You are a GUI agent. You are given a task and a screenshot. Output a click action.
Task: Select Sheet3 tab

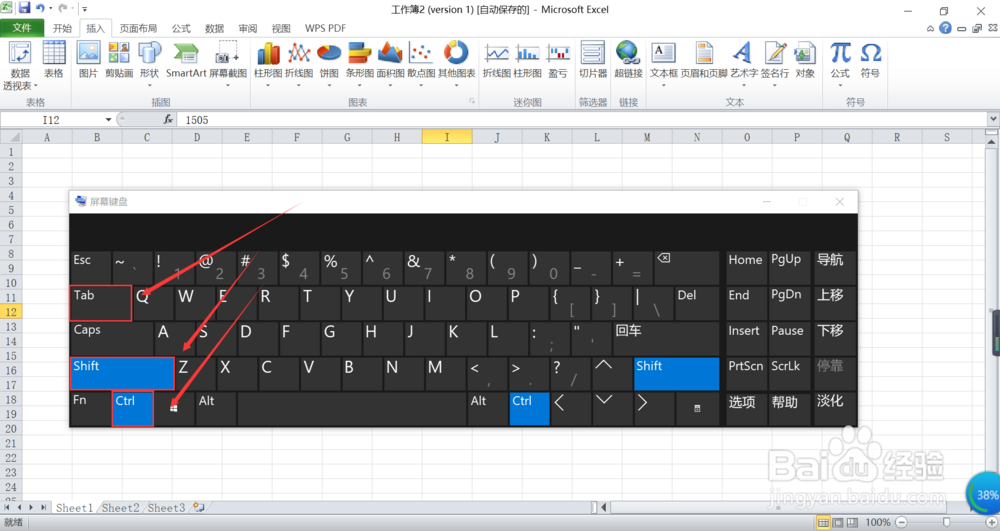tap(166, 507)
